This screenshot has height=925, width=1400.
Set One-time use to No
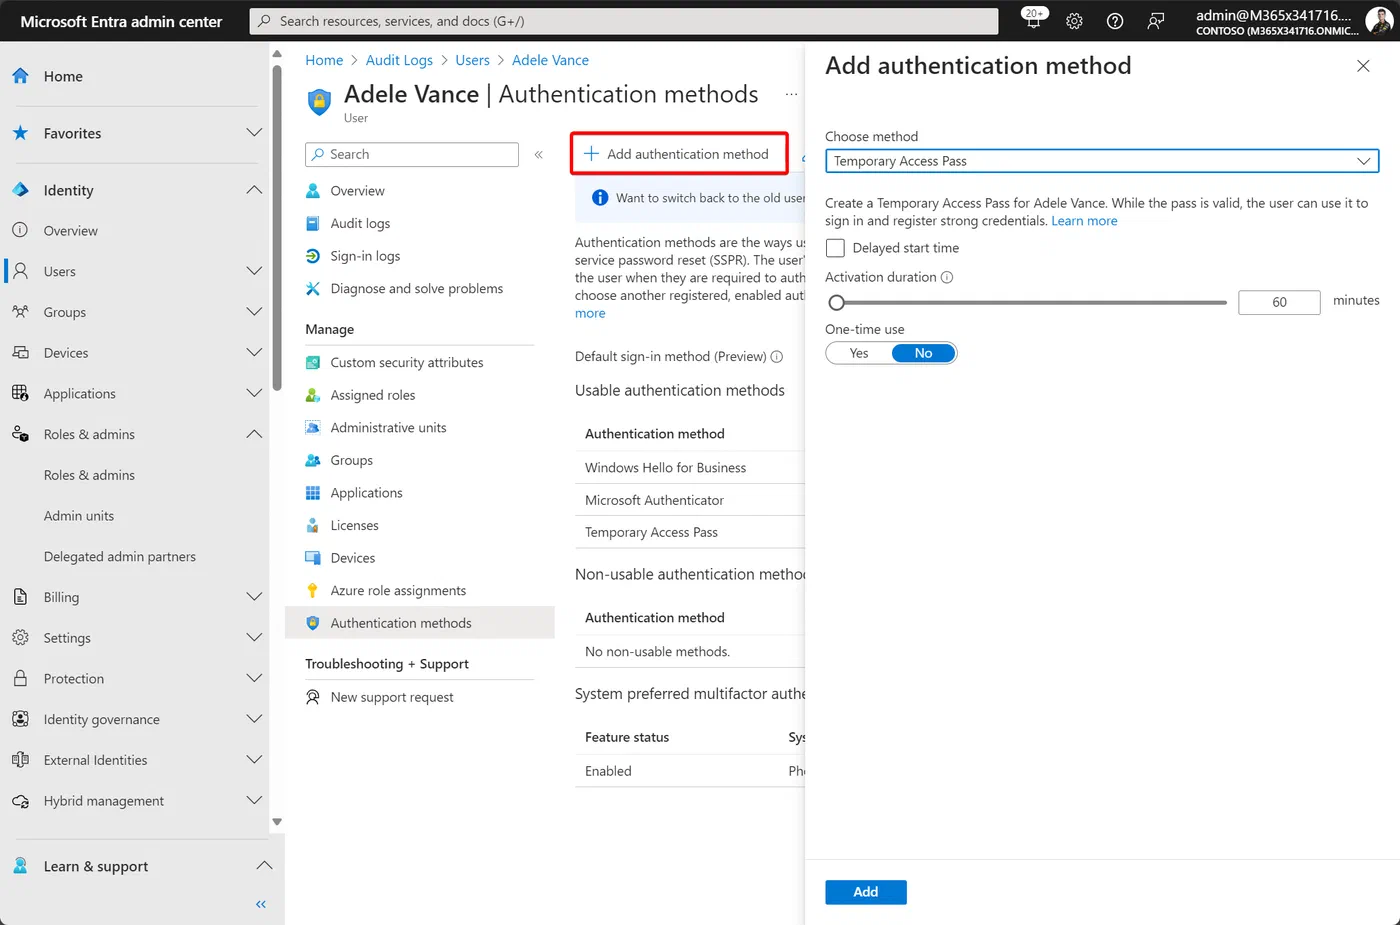[923, 353]
